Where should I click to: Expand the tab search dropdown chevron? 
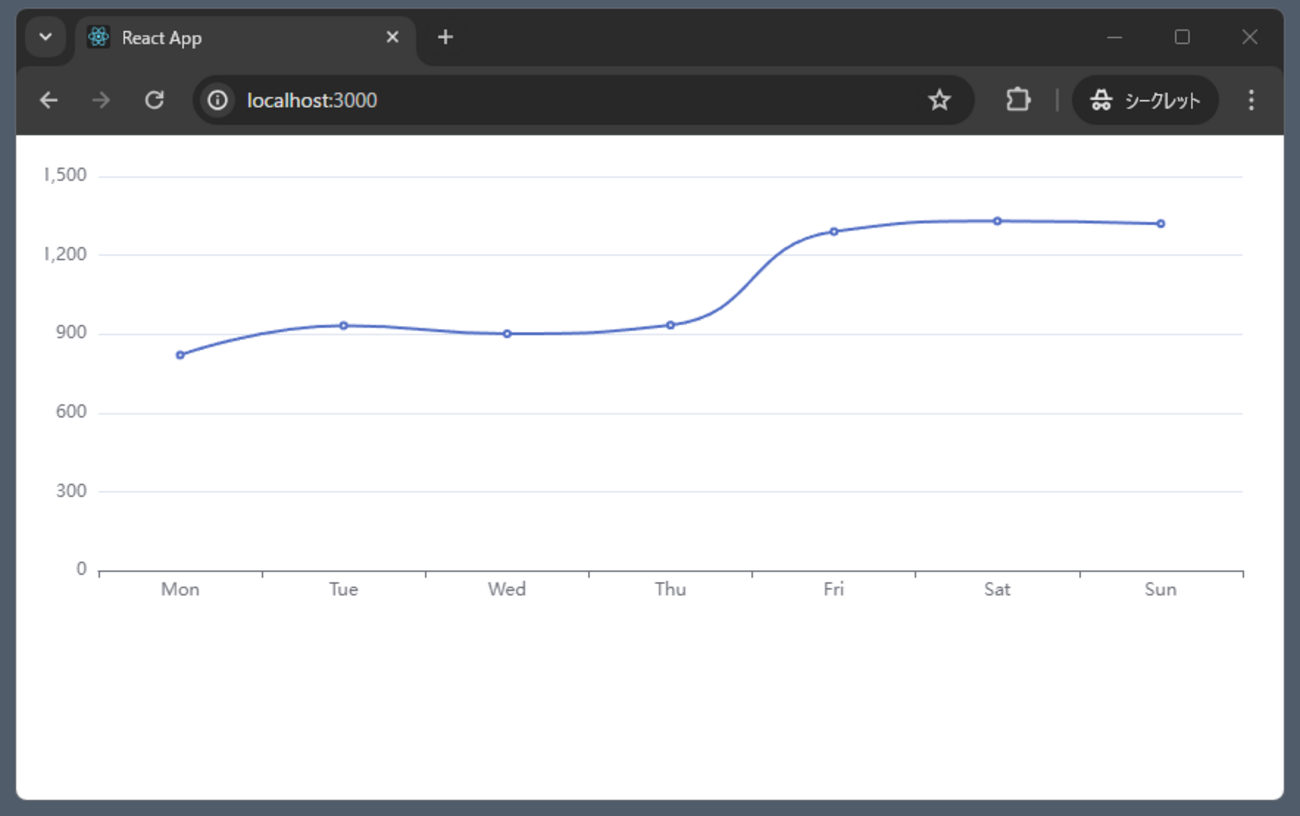[x=45, y=37]
